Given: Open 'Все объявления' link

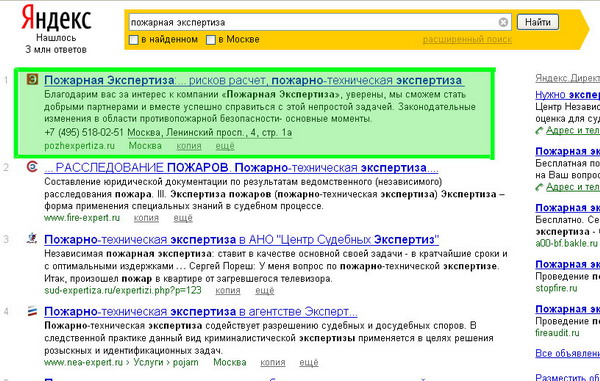Looking at the screenshot, I should [x=567, y=353].
